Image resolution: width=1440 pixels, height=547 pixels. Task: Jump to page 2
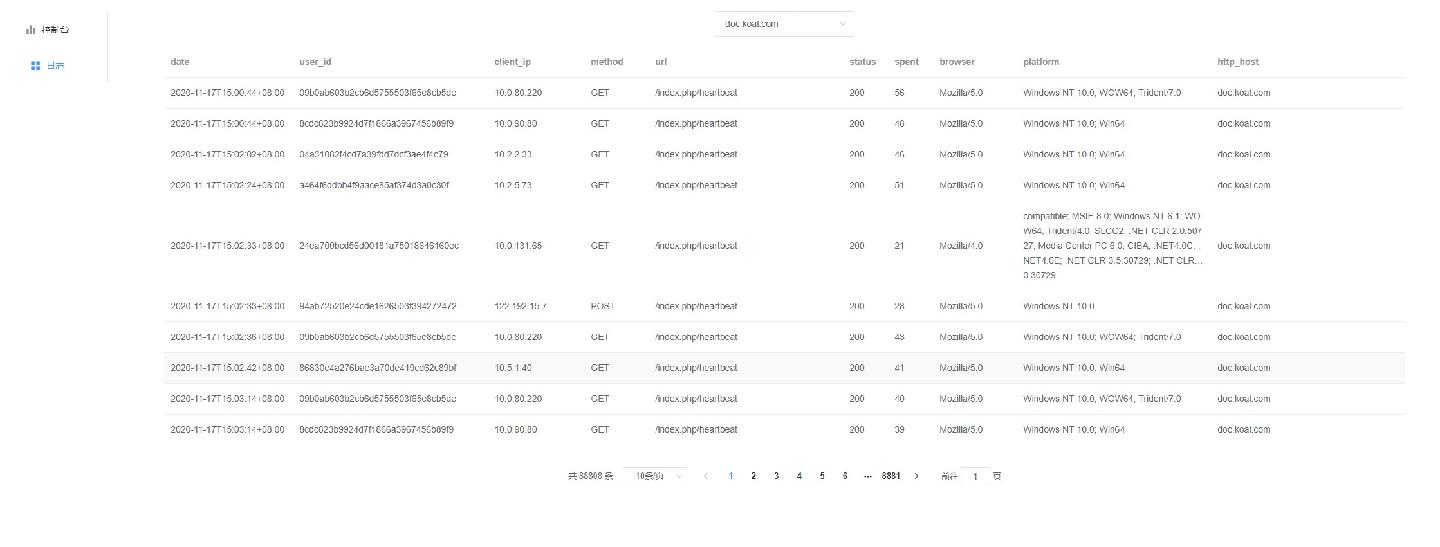[753, 476]
